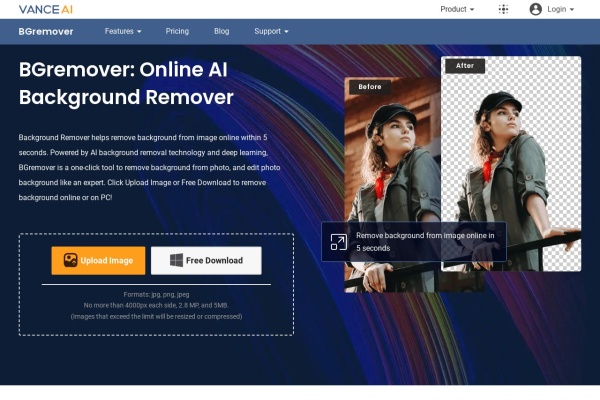The height and width of the screenshot is (400, 600).
Task: Expand the Product dropdown
Action: point(457,9)
